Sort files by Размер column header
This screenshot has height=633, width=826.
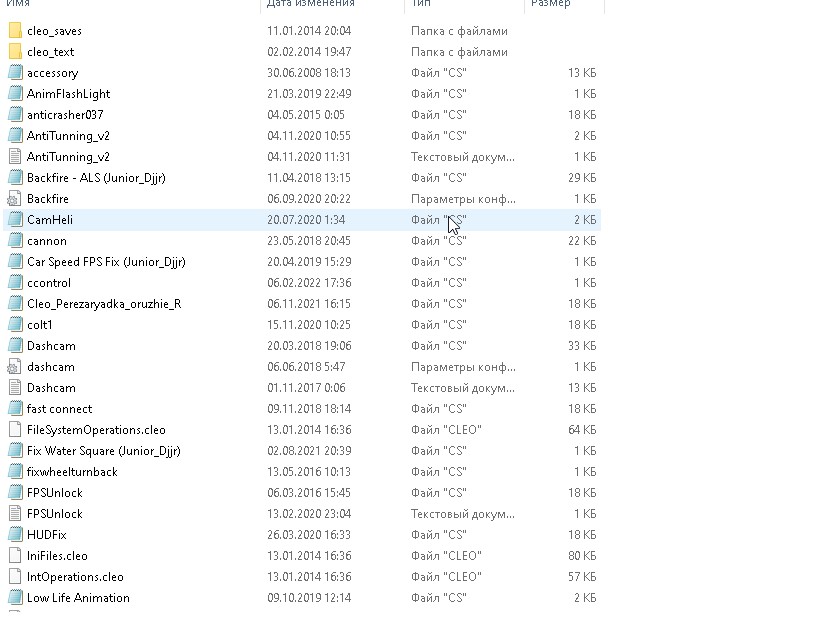(x=550, y=4)
